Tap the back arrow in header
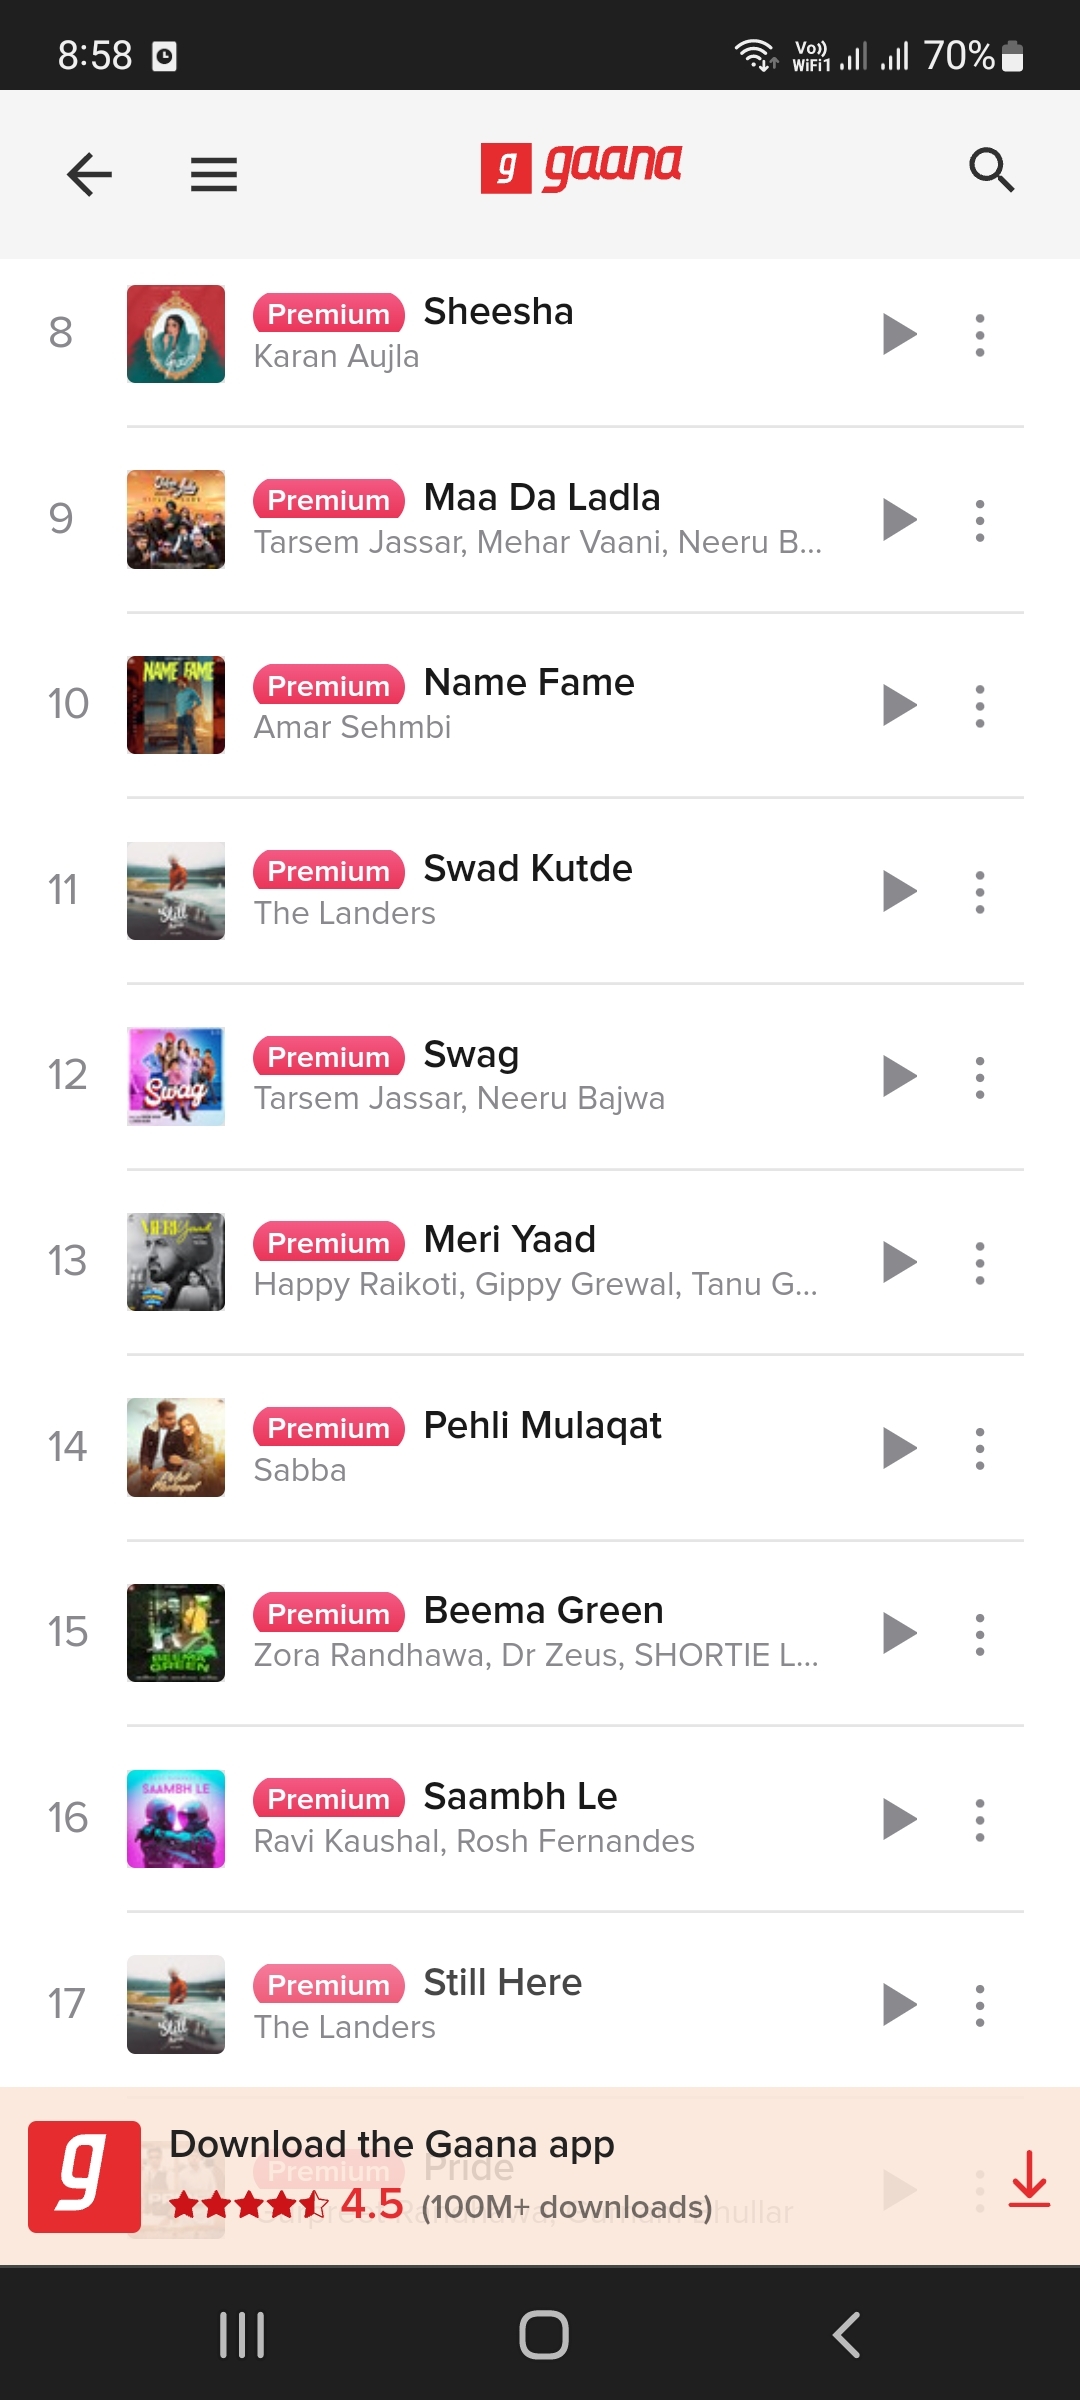This screenshot has height=2400, width=1080. 89,174
